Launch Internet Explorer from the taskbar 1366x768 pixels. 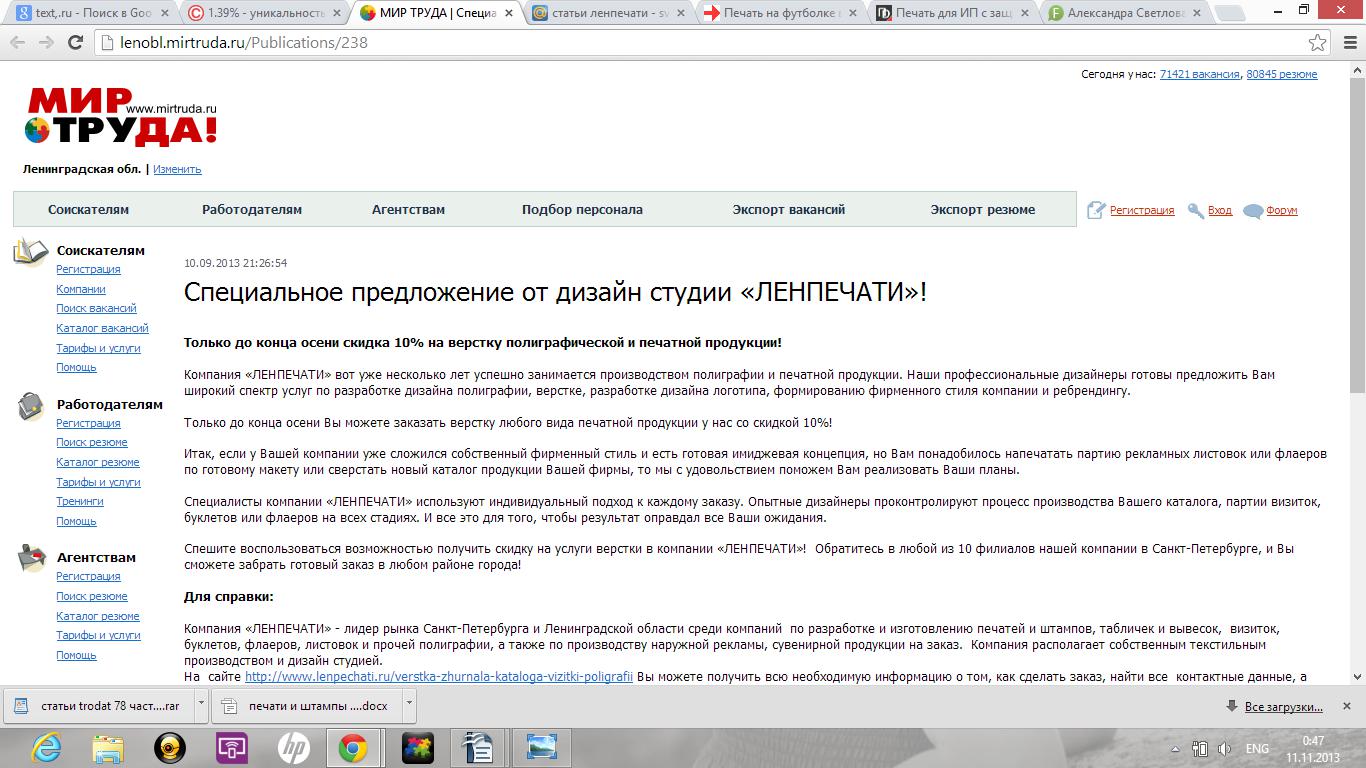click(x=46, y=747)
